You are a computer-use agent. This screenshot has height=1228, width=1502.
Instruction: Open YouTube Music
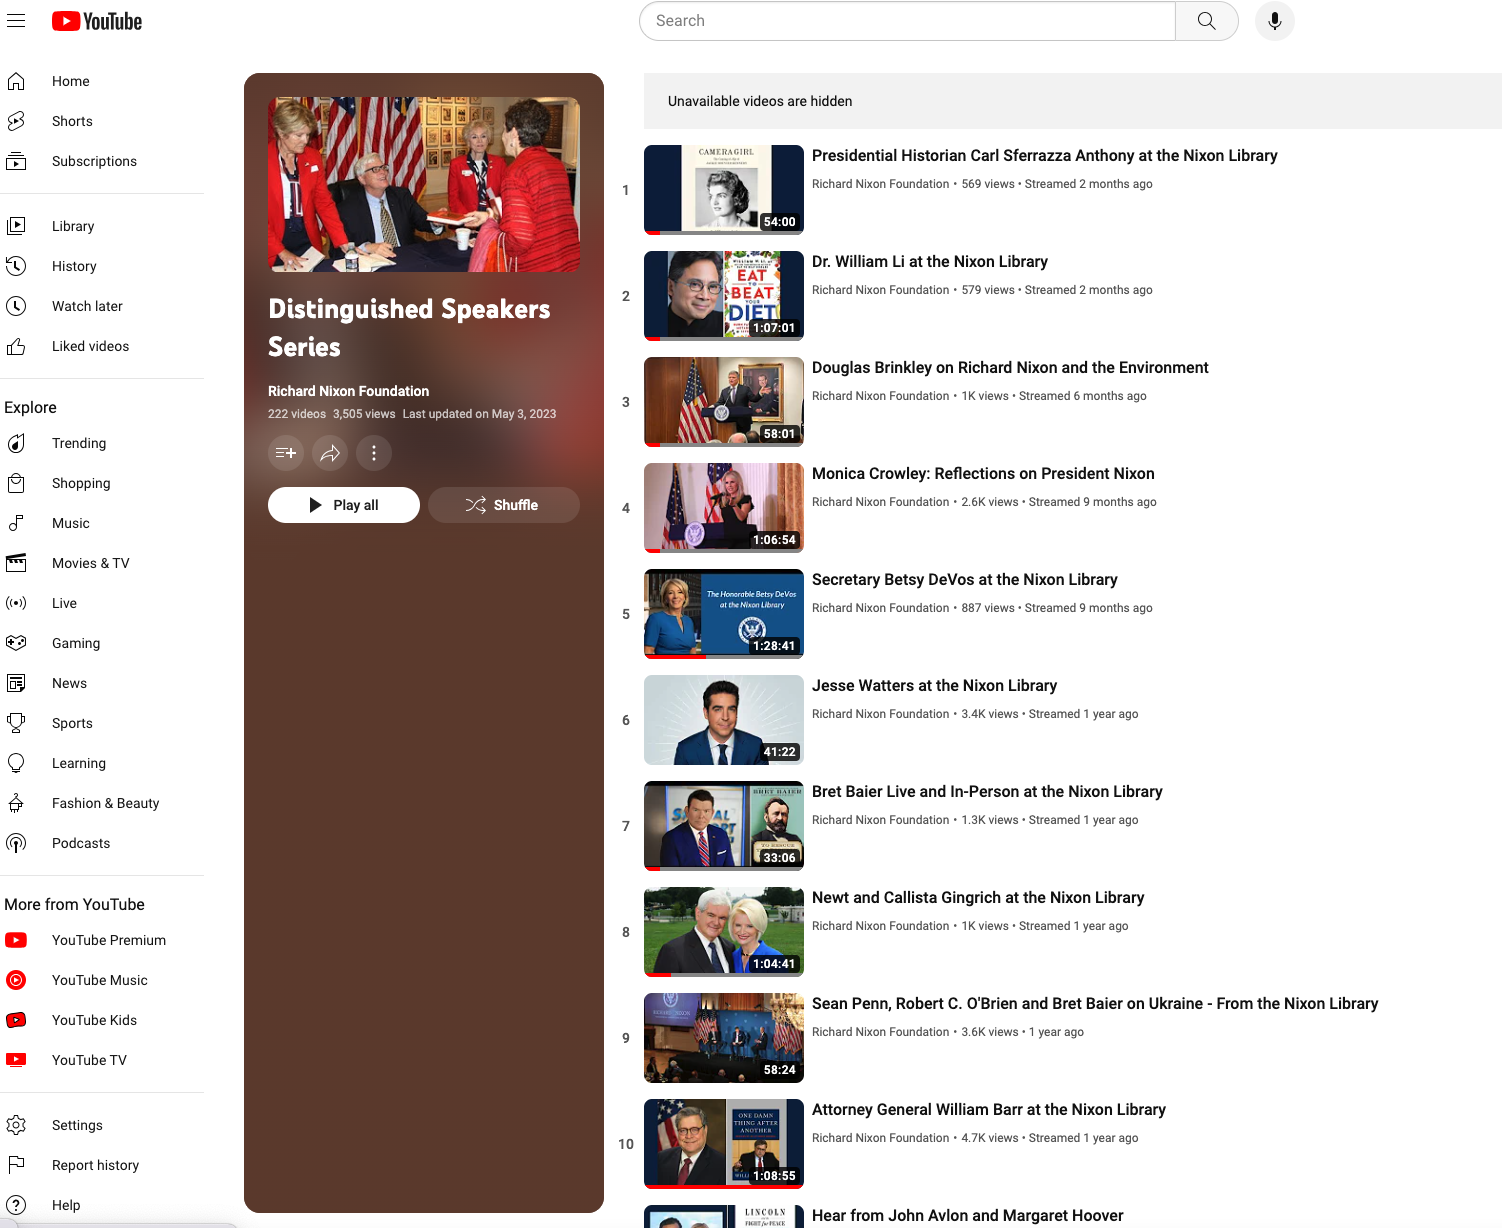102,980
